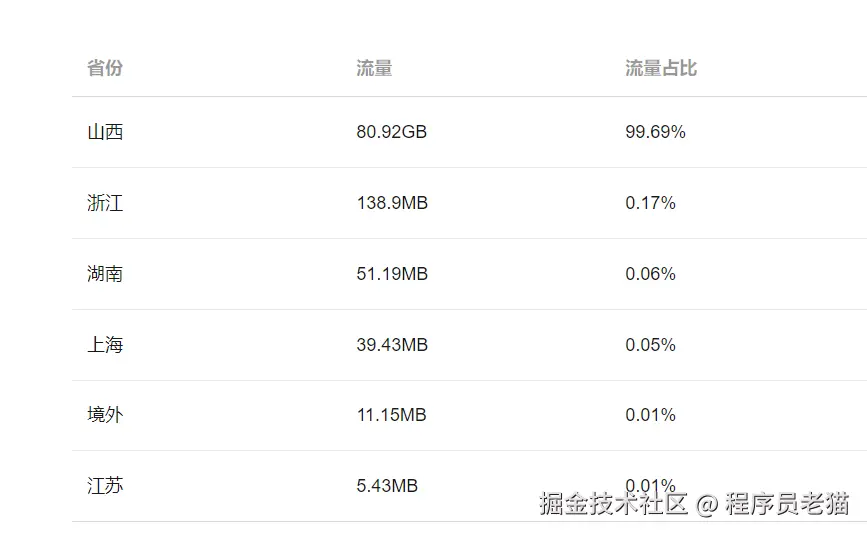Select the 99.69% traffic share value

pyautogui.click(x=655, y=132)
